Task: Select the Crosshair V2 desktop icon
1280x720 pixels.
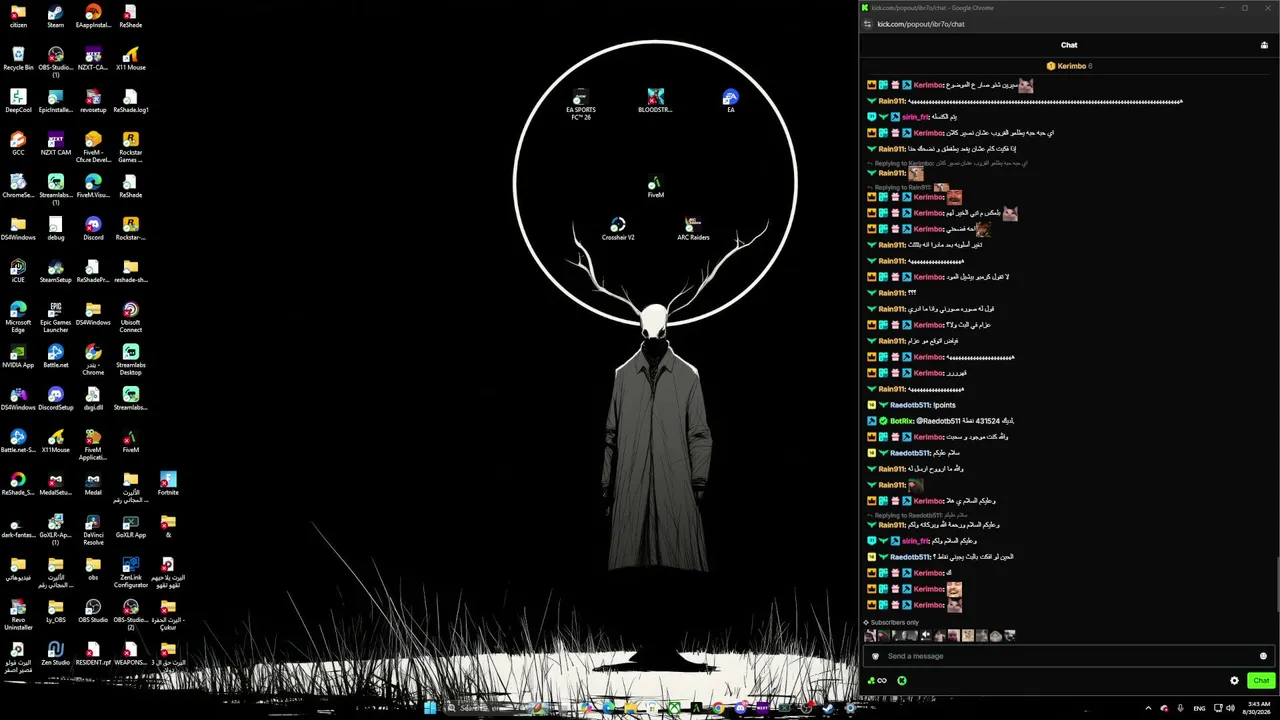Action: coord(618,228)
